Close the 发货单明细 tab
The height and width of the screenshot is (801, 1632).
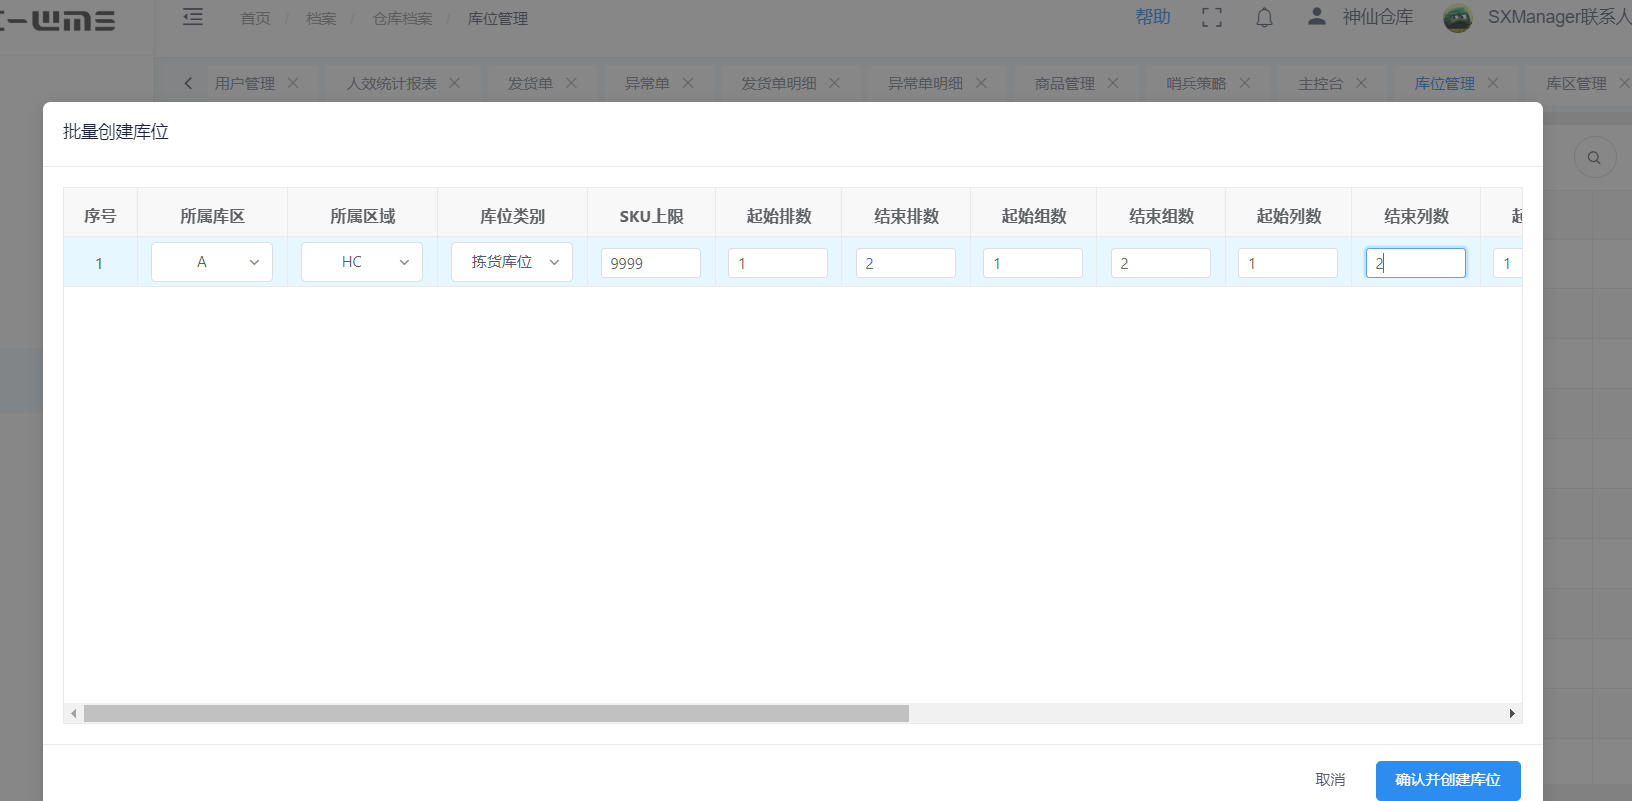coord(834,83)
